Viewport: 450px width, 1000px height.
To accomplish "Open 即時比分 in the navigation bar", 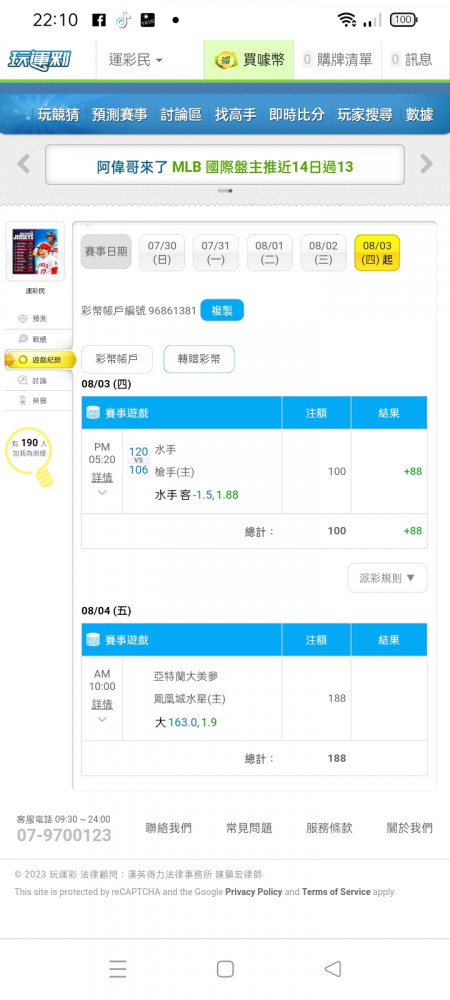I will (x=296, y=114).
